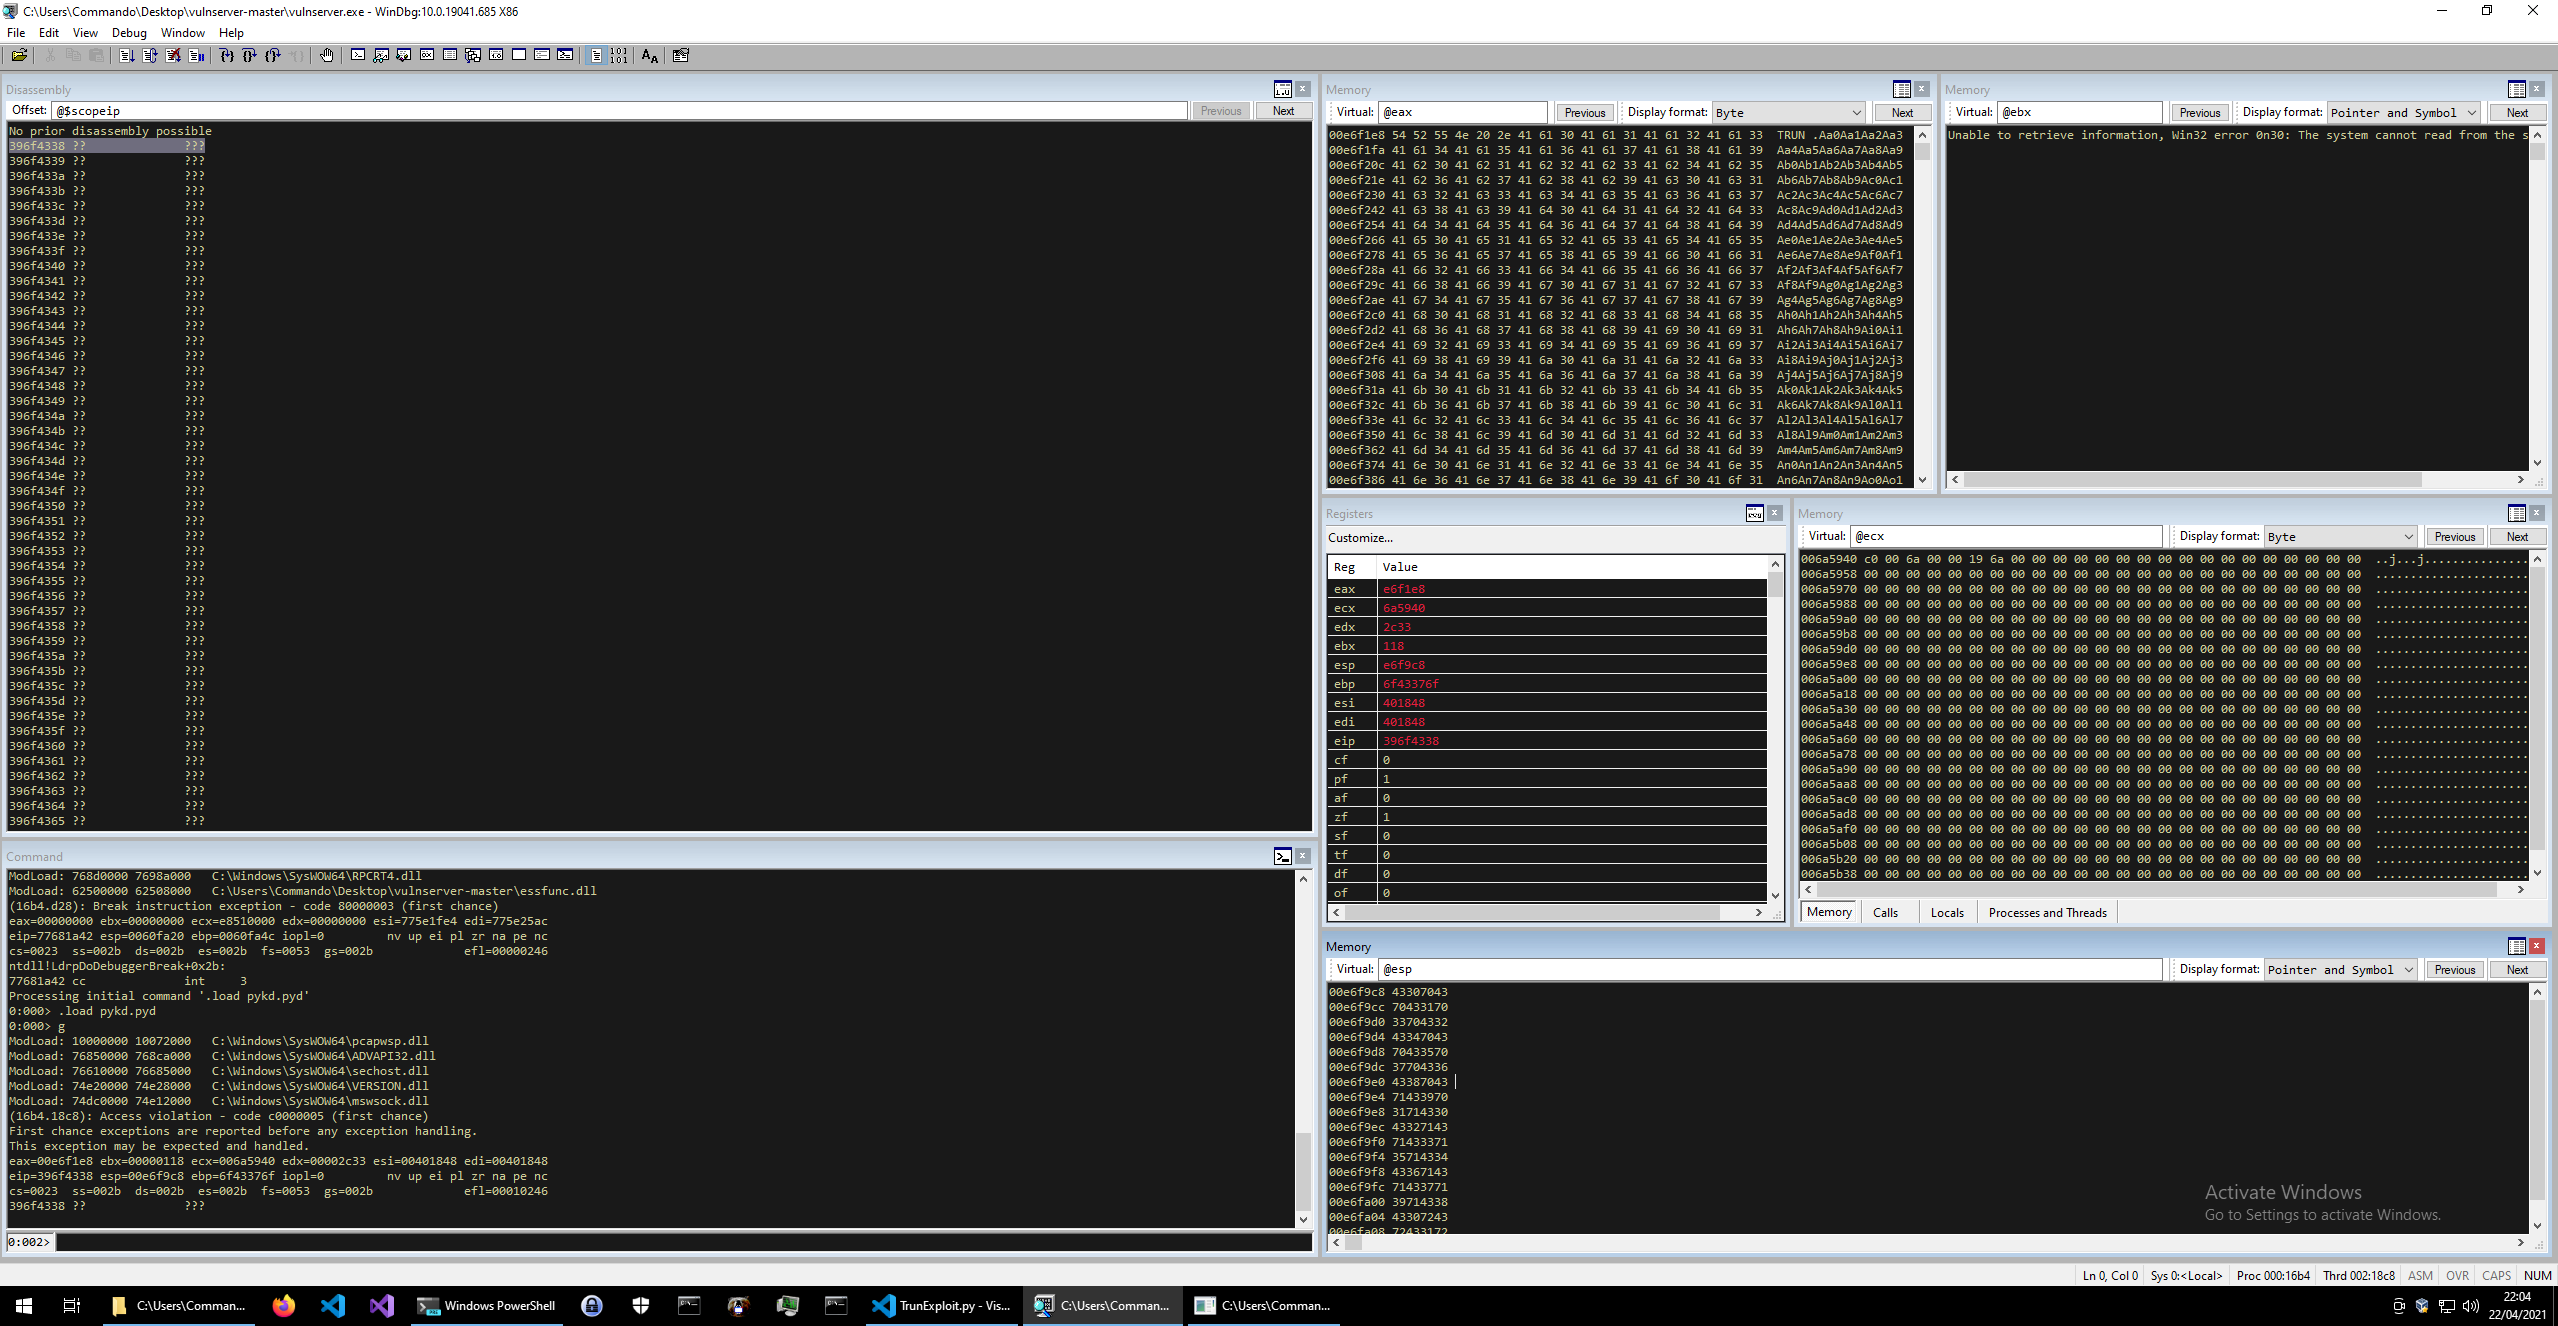Switch to the Locals tab

tap(1947, 912)
